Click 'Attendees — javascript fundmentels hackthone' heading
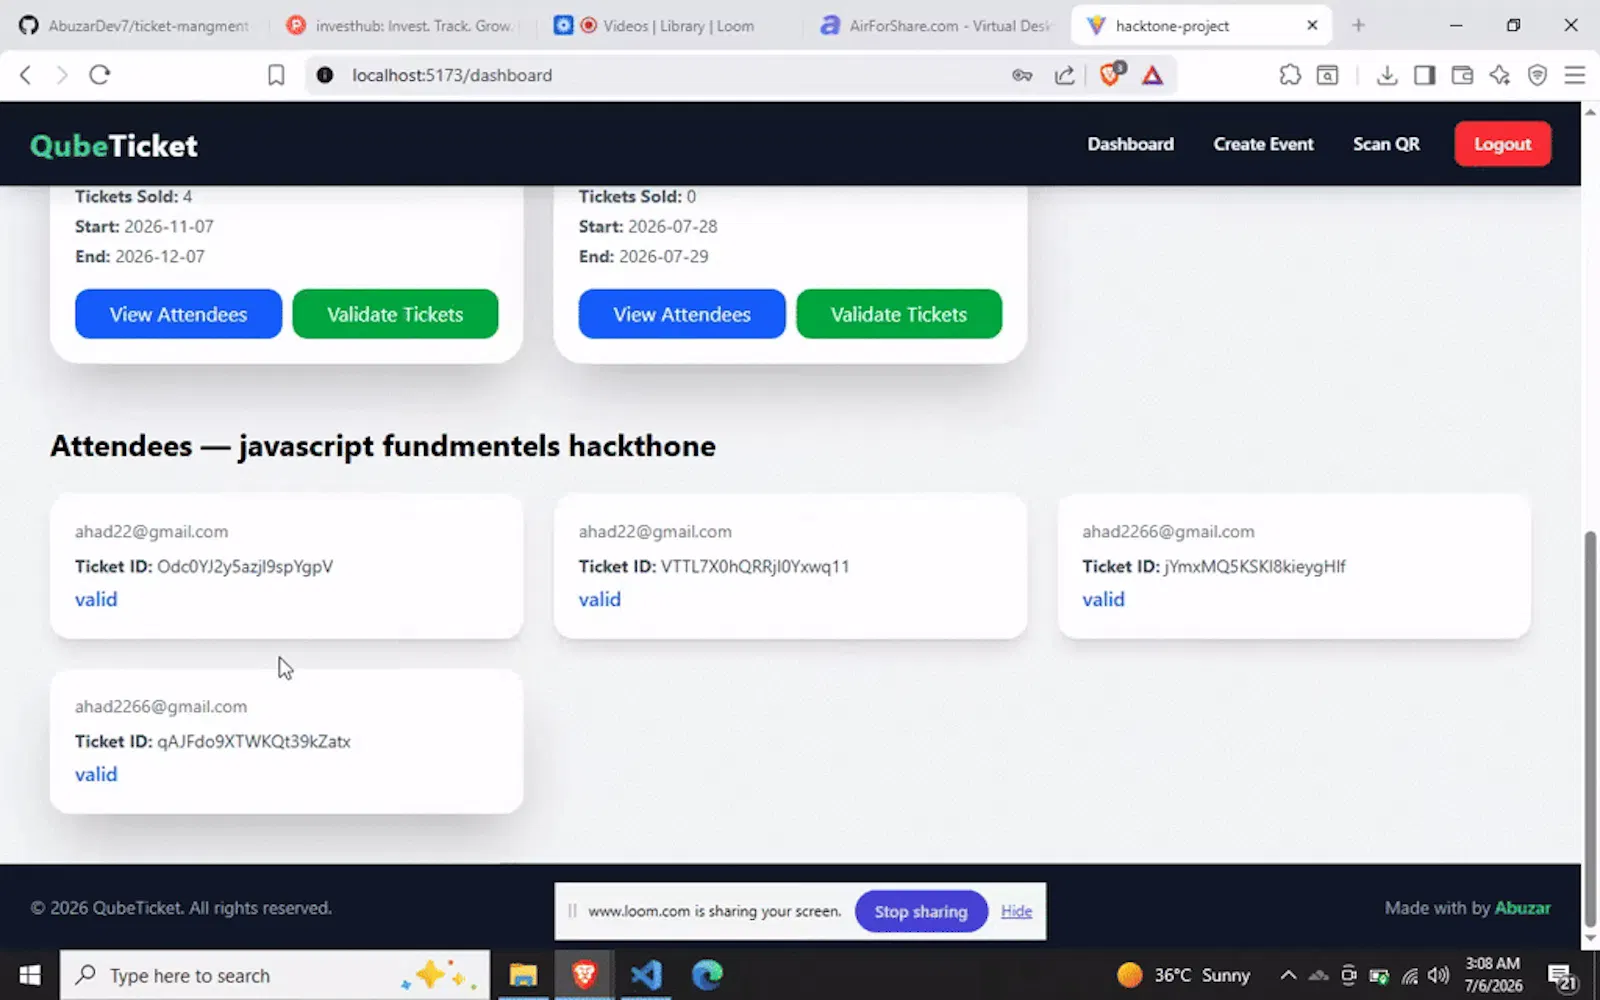Viewport: 1600px width, 1000px height. point(383,446)
